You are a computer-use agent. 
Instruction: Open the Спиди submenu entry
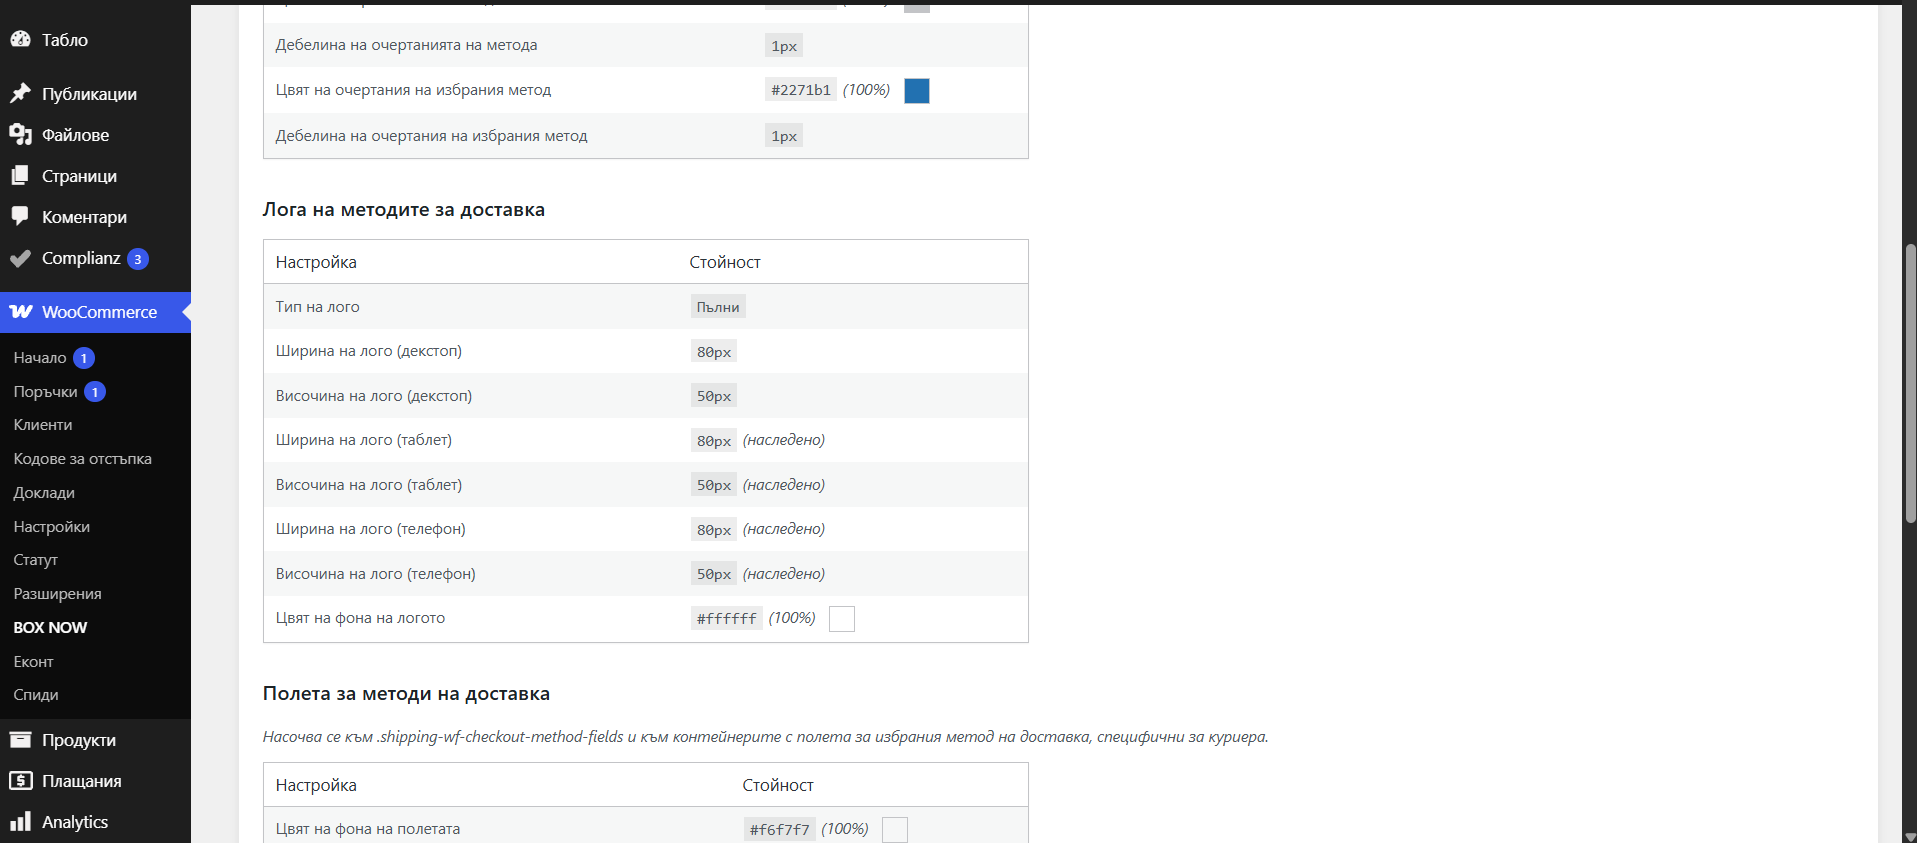point(36,694)
